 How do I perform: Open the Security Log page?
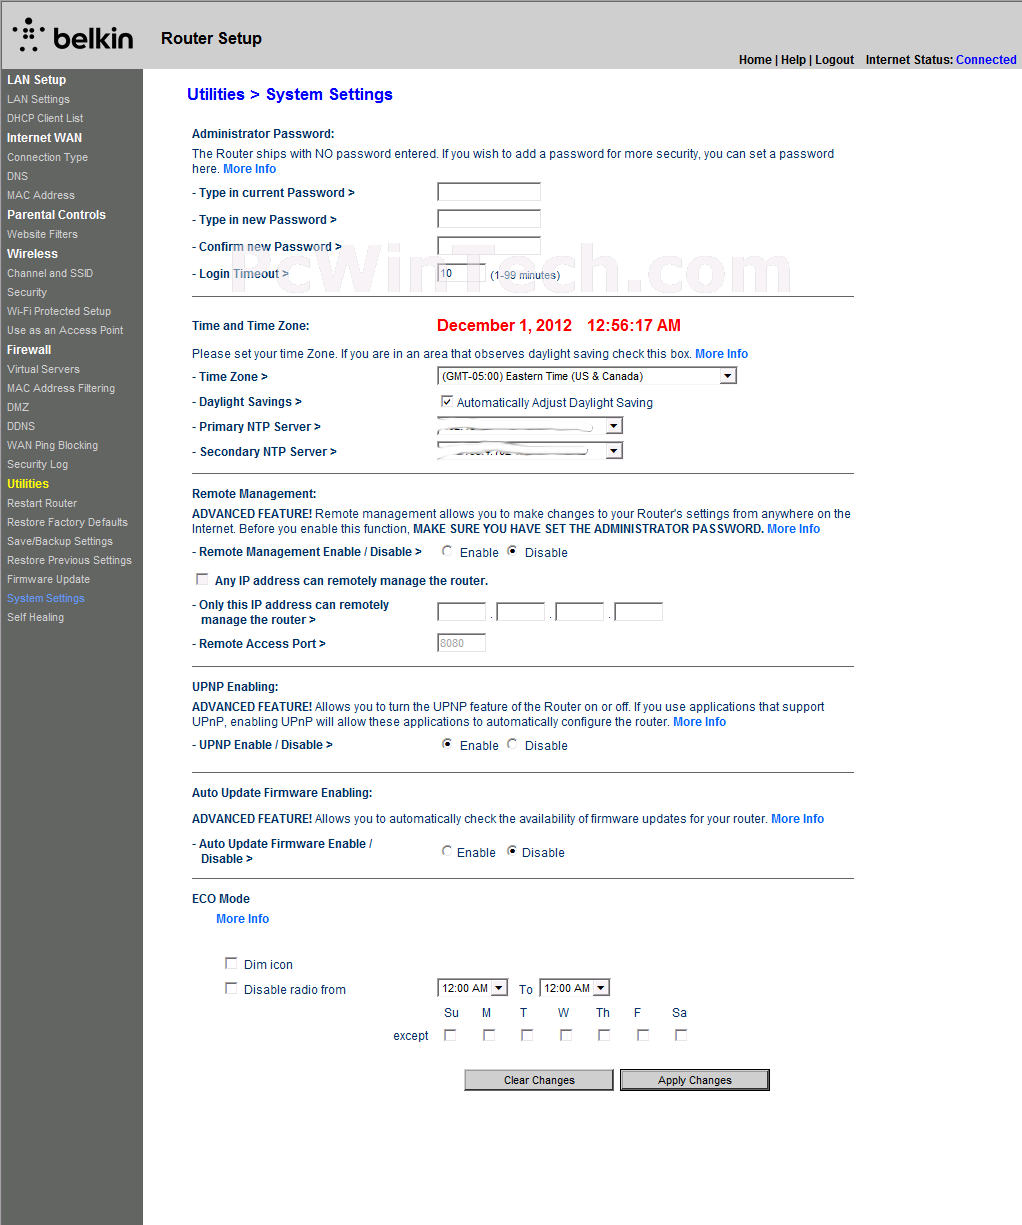tap(37, 464)
